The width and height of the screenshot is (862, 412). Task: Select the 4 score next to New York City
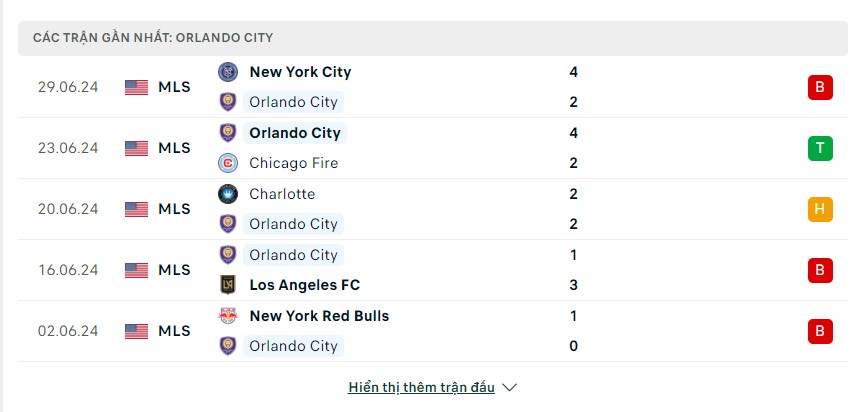point(573,72)
